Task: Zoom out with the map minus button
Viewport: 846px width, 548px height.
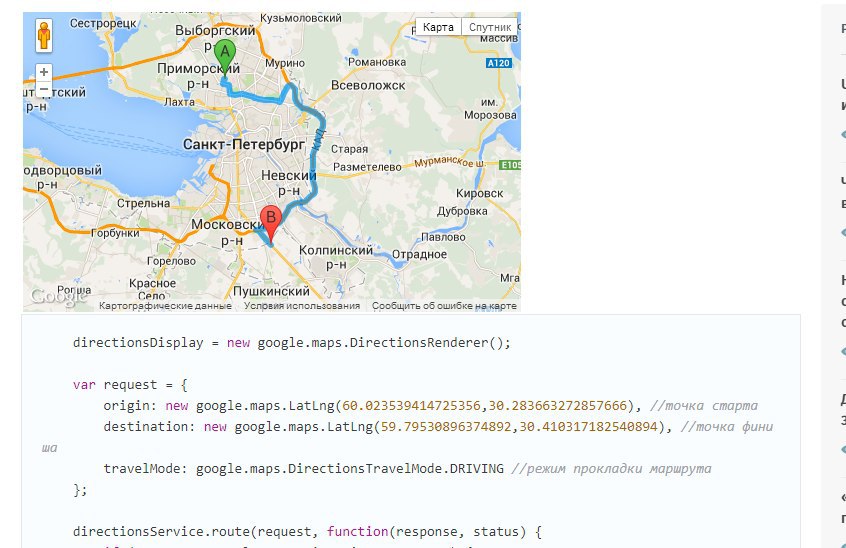Action: pos(44,88)
